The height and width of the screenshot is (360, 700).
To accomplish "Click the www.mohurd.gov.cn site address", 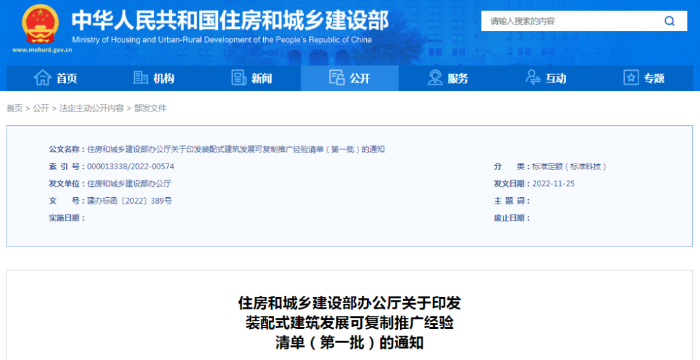I will tap(42, 50).
